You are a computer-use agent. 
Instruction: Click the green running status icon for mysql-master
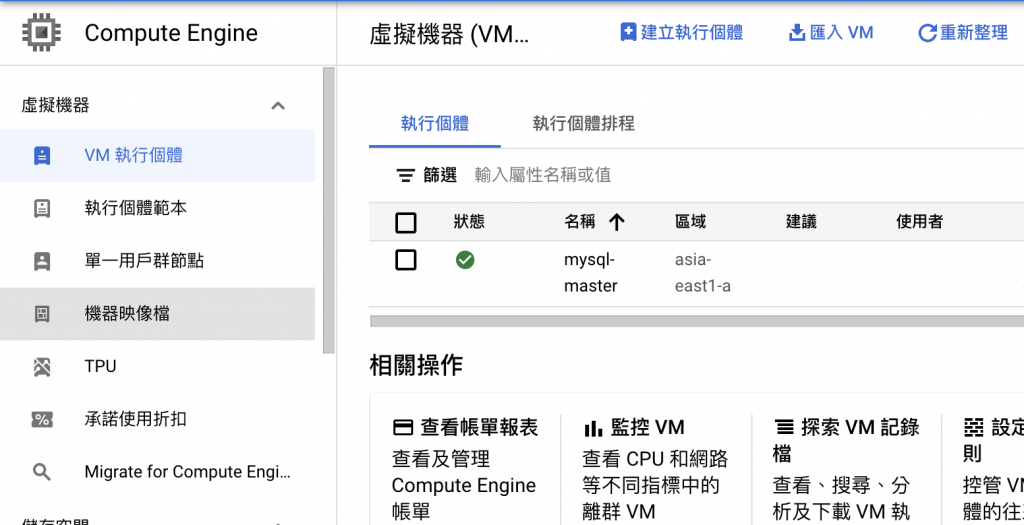(465, 260)
